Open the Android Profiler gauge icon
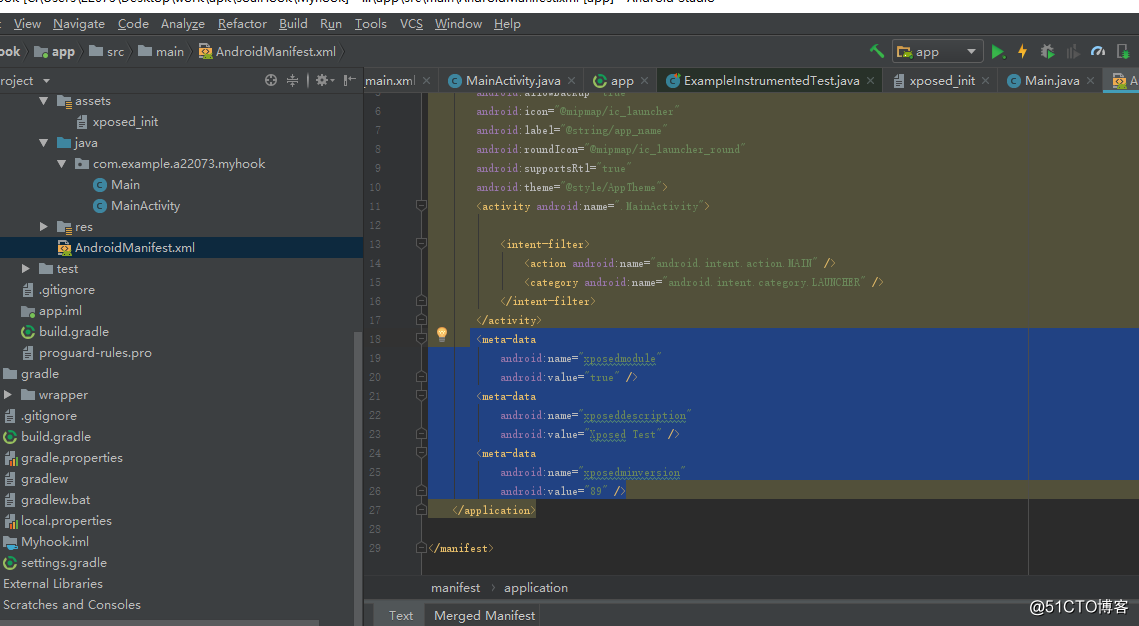This screenshot has height=626, width=1139. coord(1098,52)
